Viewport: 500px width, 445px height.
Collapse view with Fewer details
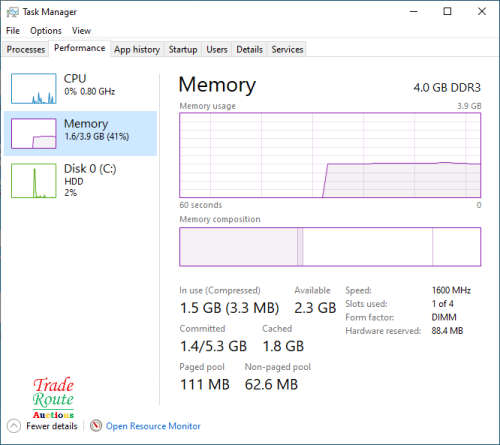(52, 426)
